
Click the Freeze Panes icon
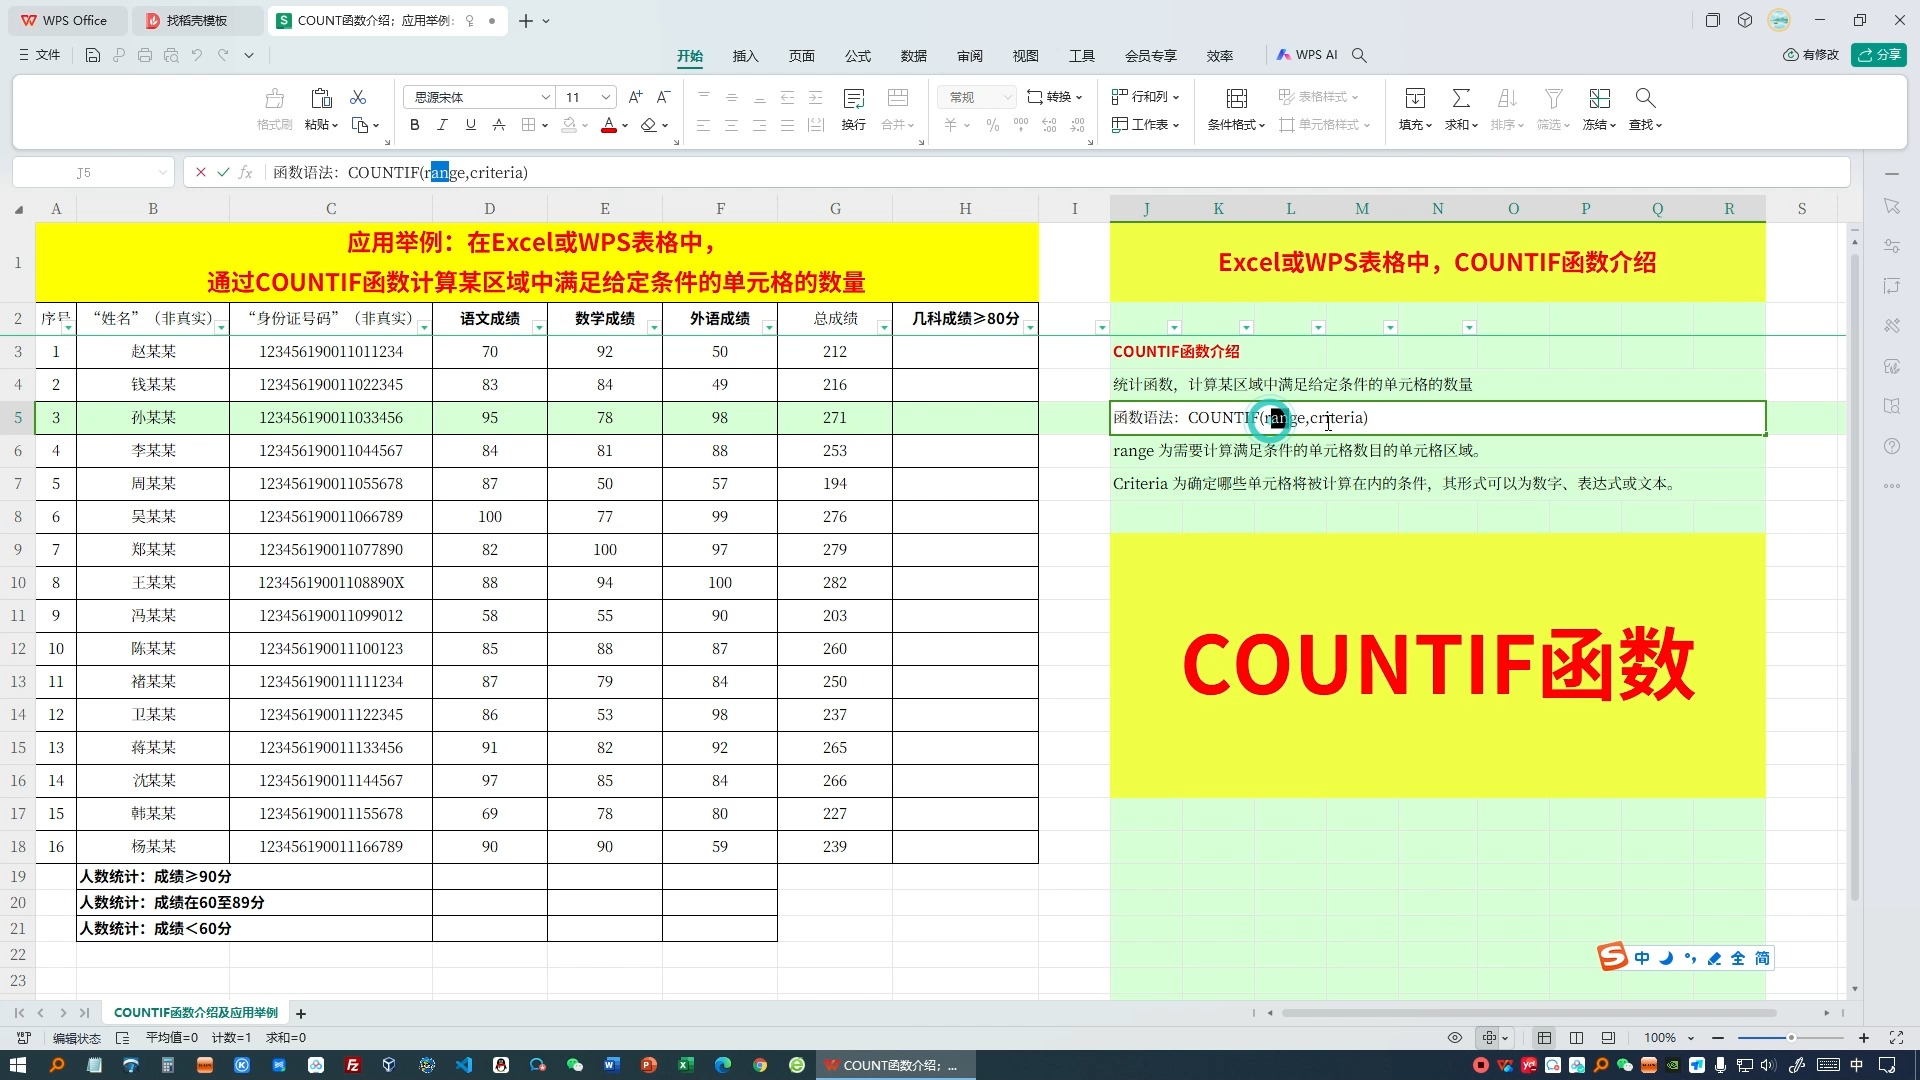click(x=1597, y=97)
